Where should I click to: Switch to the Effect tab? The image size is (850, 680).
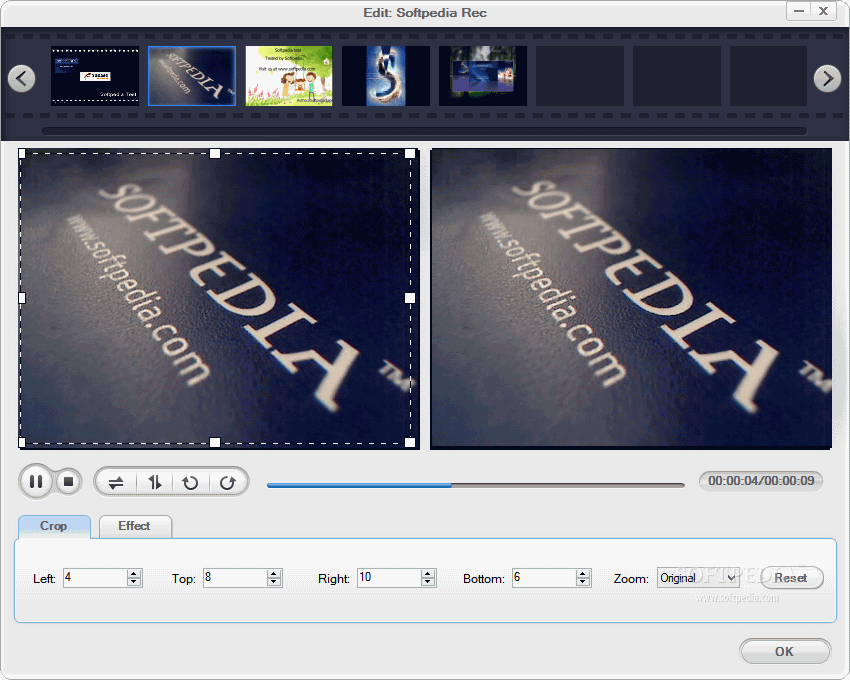pyautogui.click(x=134, y=526)
